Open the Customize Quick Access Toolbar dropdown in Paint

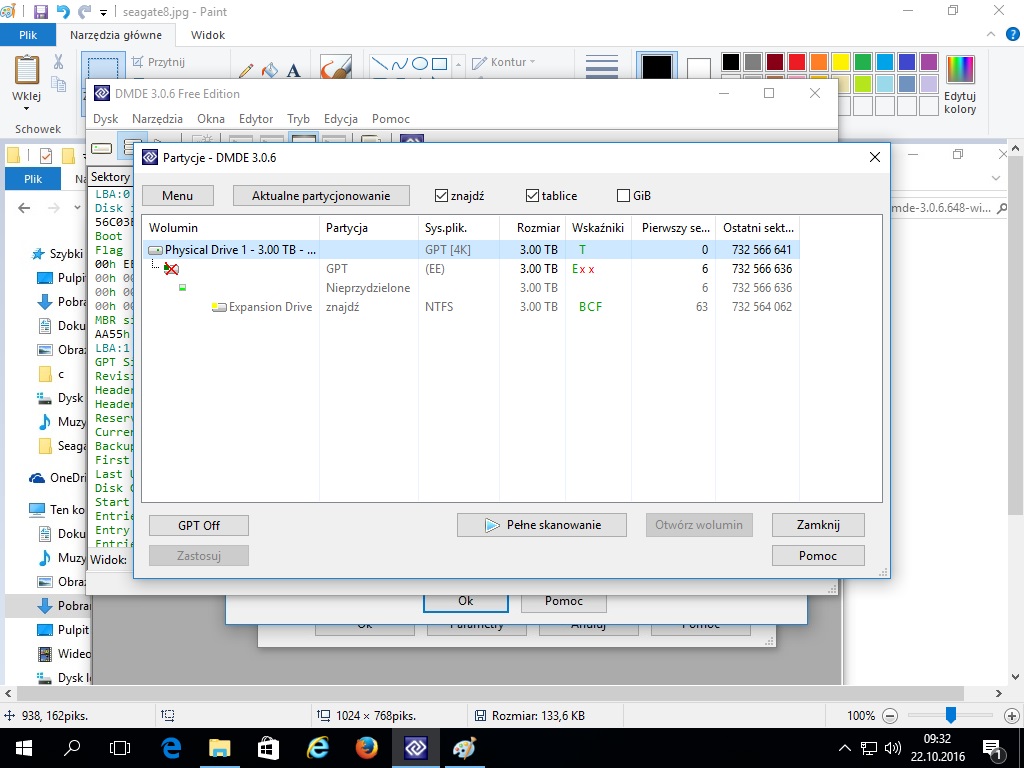(x=103, y=12)
